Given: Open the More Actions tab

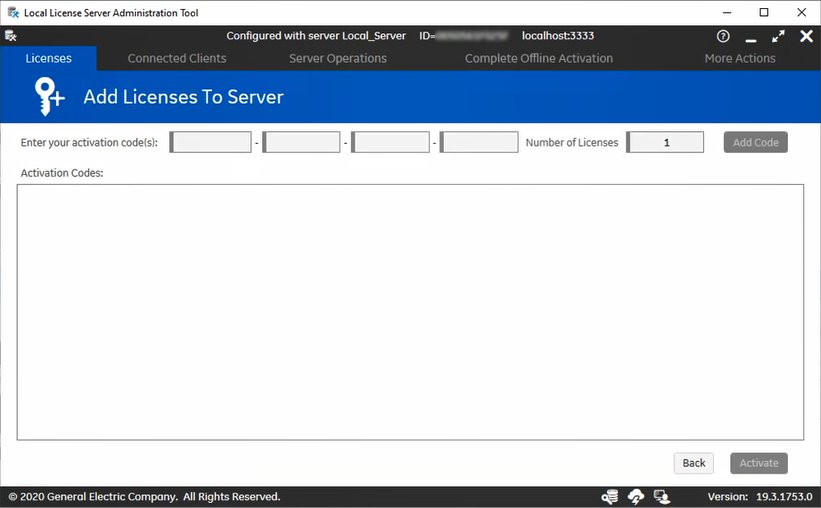Looking at the screenshot, I should (x=740, y=58).
